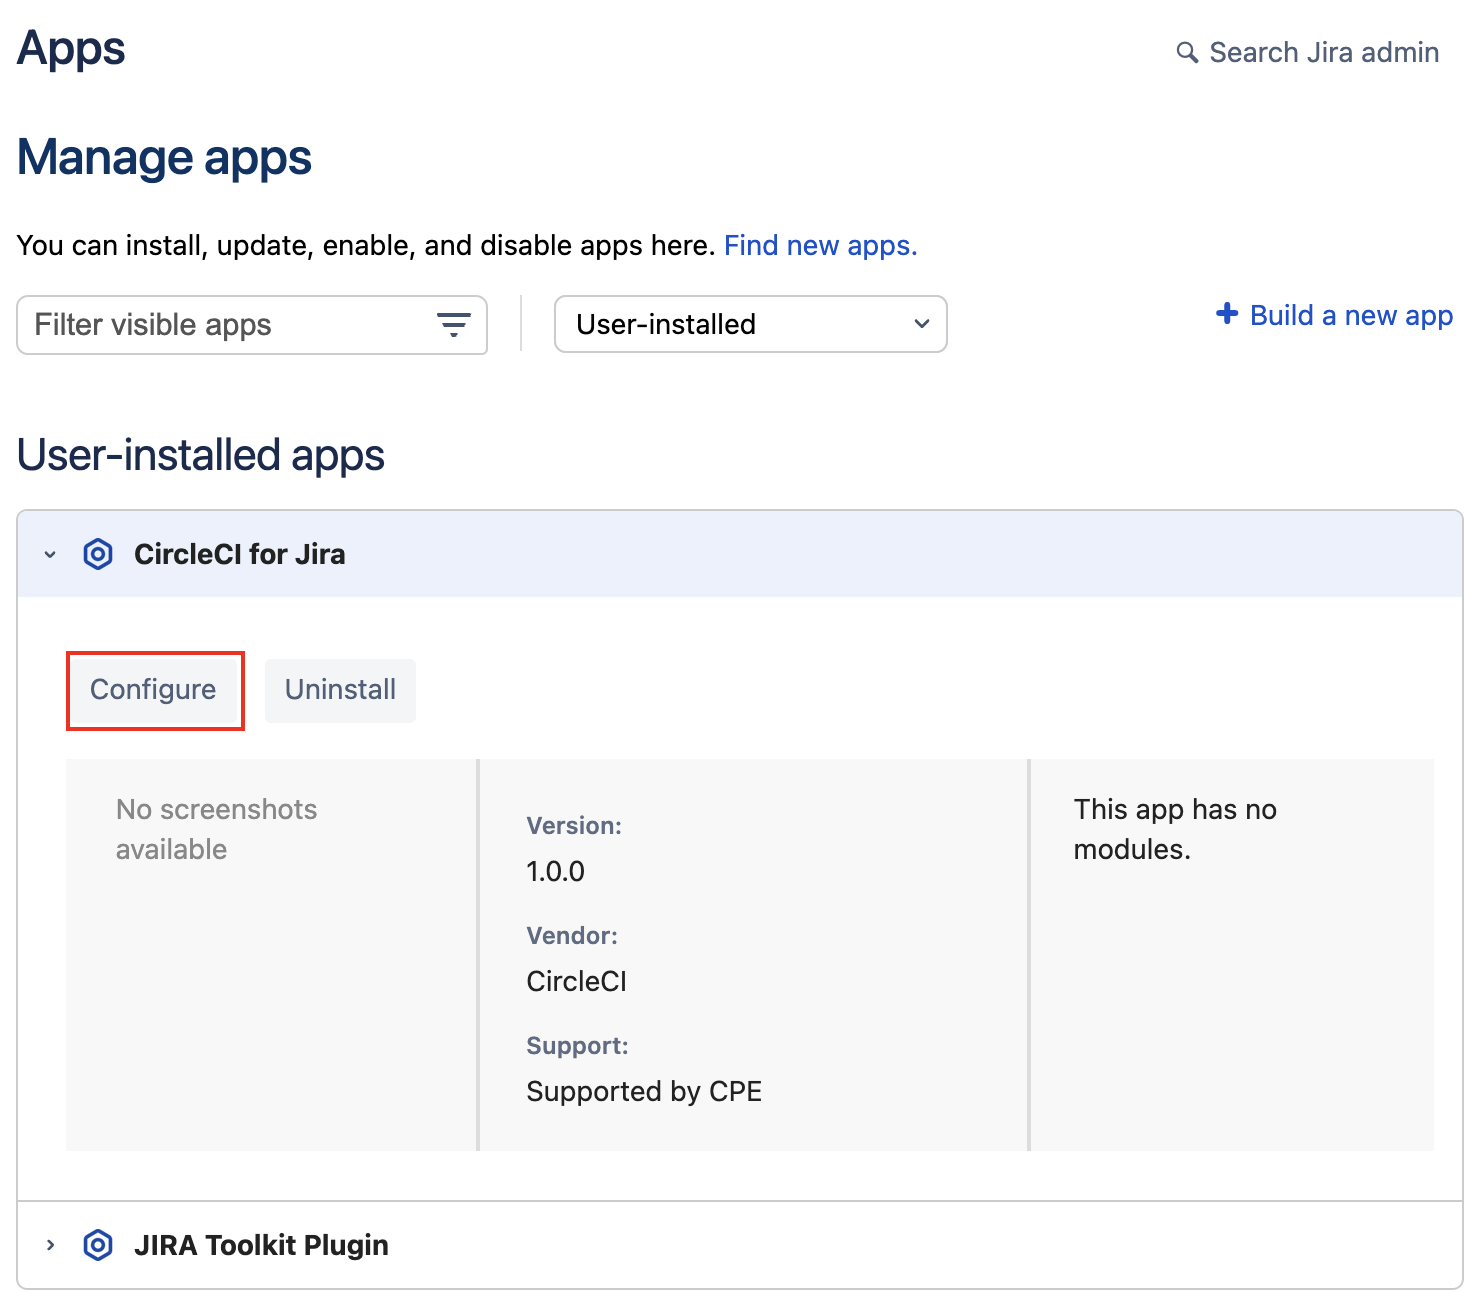Click the search magnifier icon

coord(1187,52)
